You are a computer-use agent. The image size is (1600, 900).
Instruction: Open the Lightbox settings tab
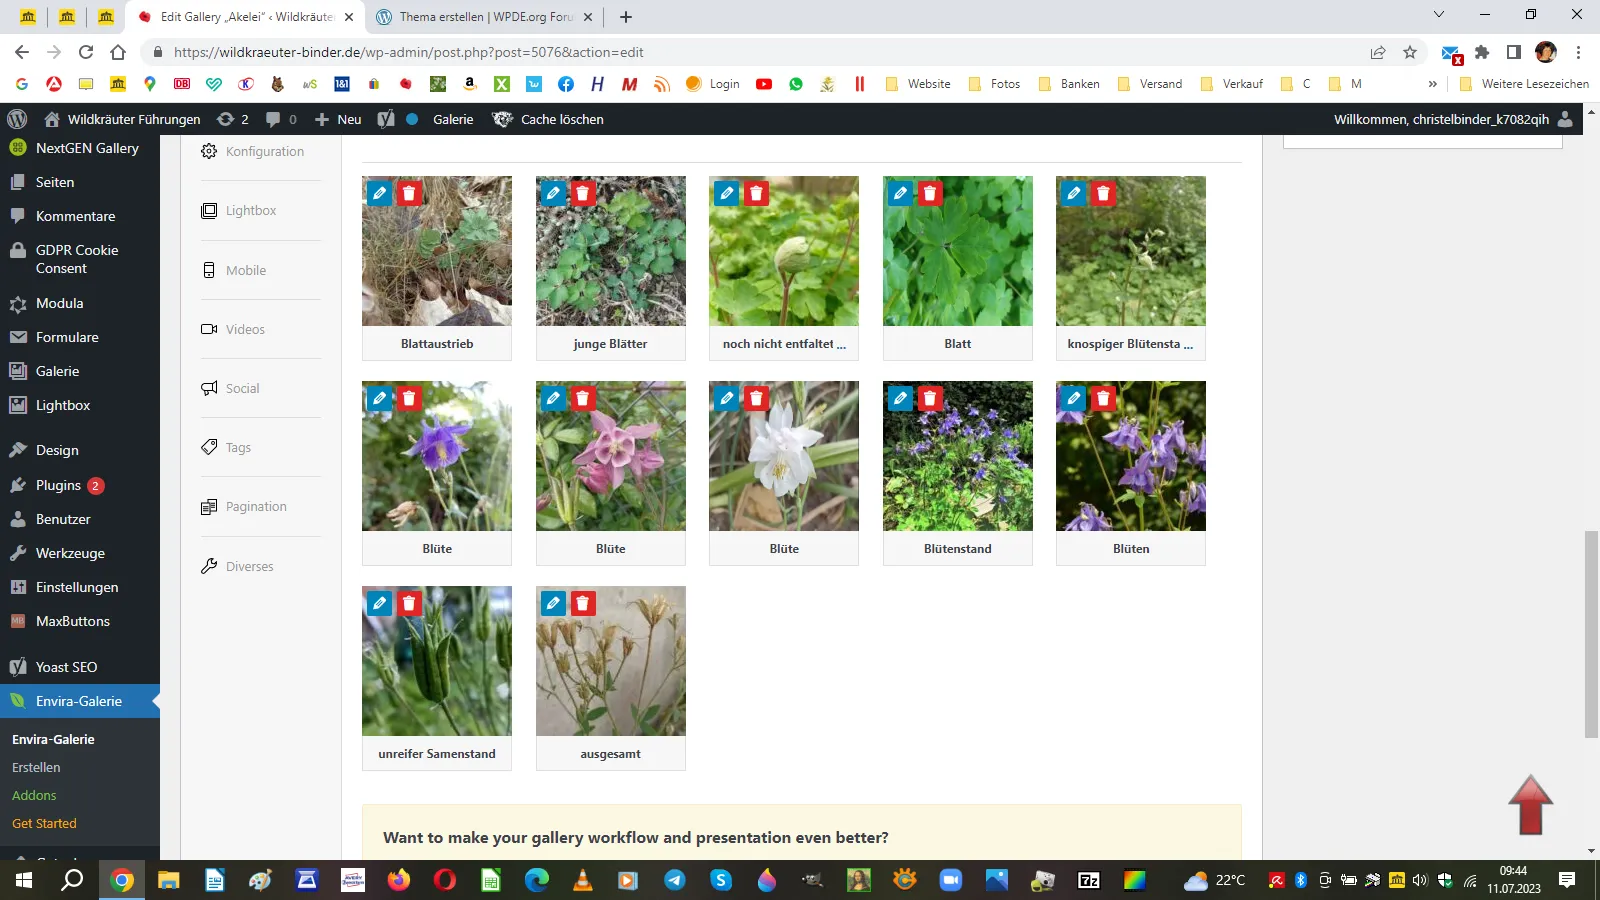(251, 211)
